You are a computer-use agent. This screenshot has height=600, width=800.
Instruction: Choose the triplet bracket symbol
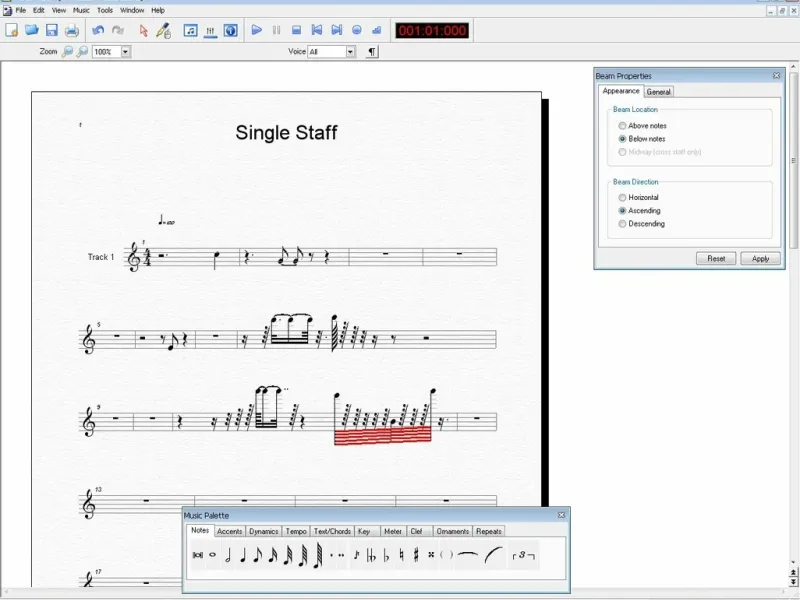coord(523,555)
